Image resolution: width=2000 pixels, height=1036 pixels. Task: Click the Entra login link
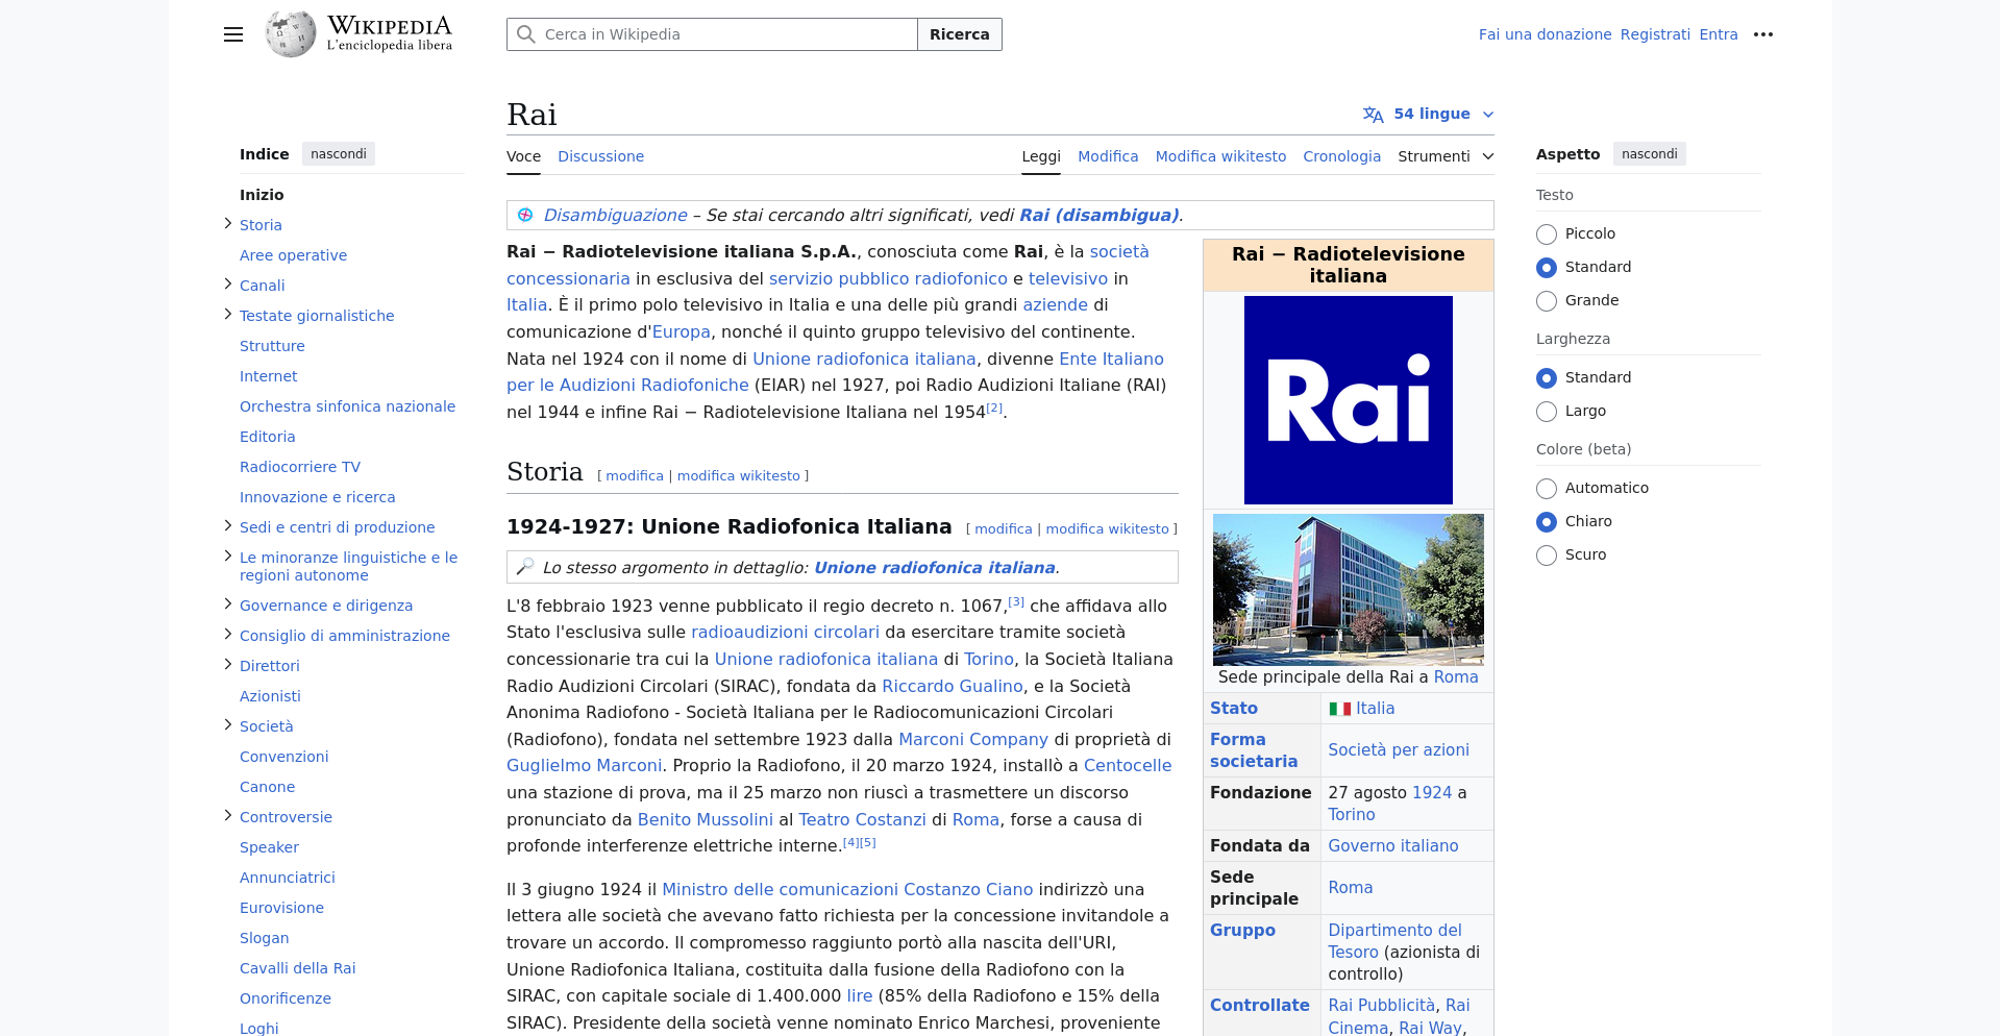coord(1718,34)
